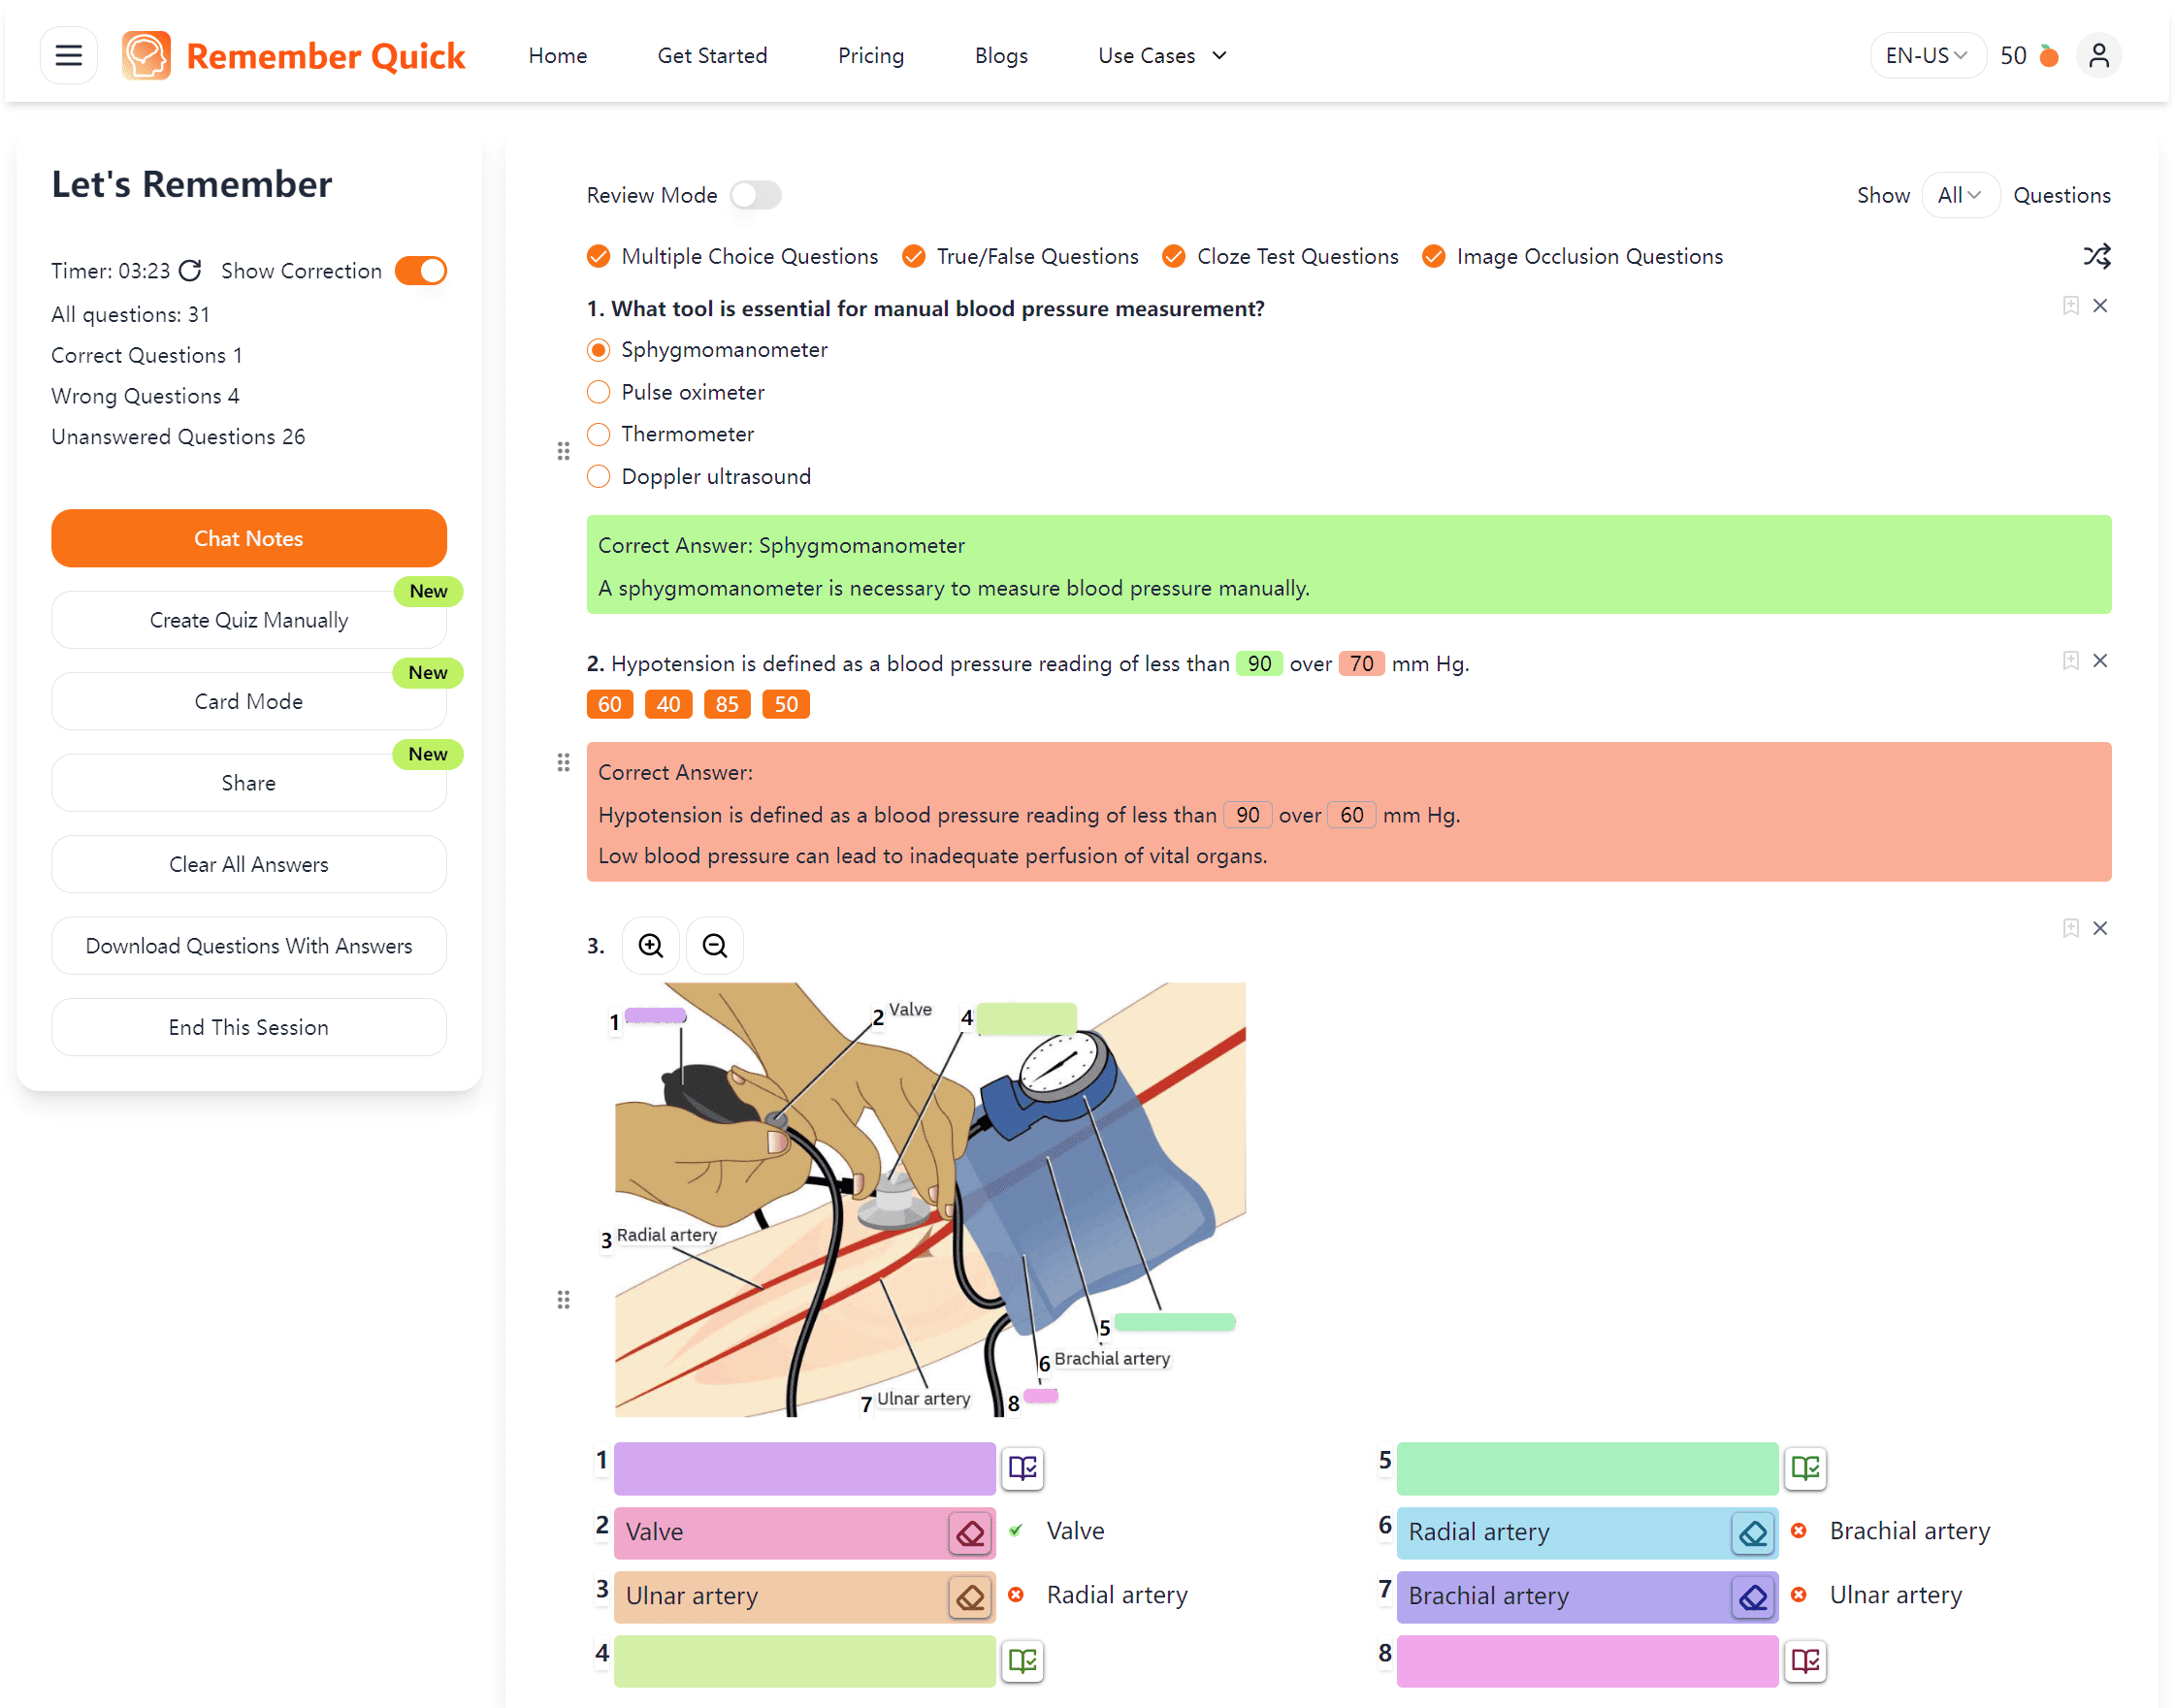The width and height of the screenshot is (2175, 1708).
Task: Select the Pulse oximeter radio option
Action: click(x=598, y=392)
